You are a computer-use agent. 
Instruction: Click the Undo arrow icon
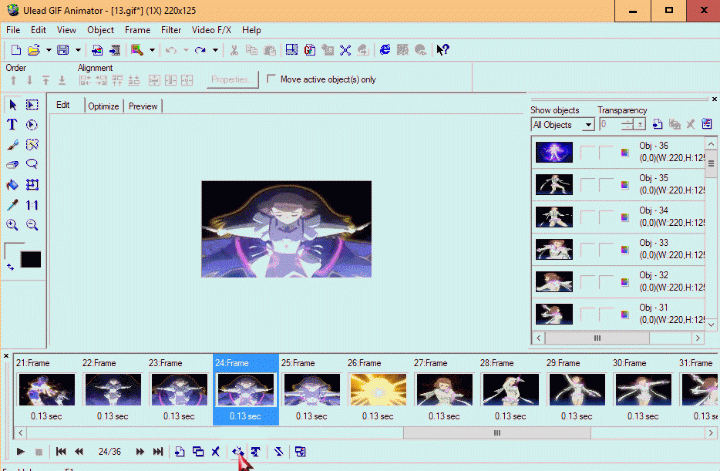(x=171, y=50)
